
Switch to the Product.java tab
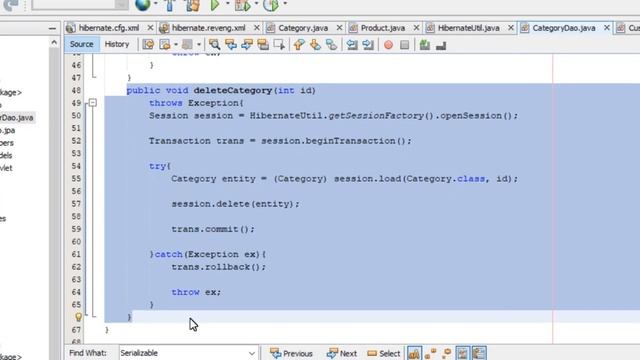click(383, 28)
